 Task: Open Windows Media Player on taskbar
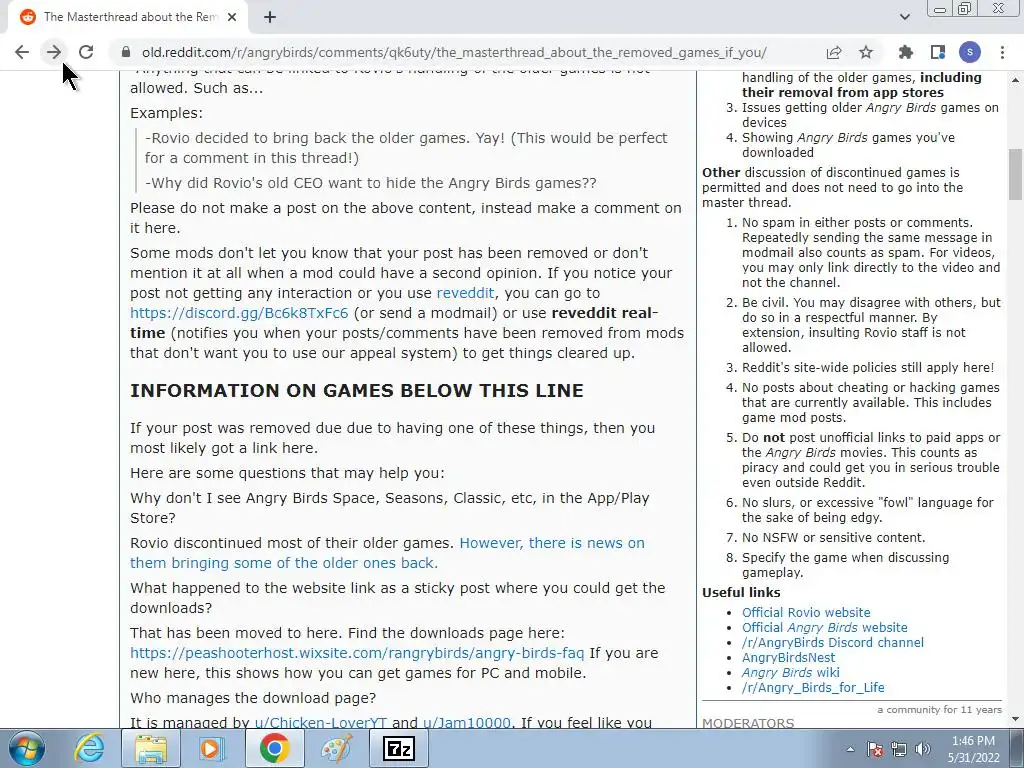[212, 748]
